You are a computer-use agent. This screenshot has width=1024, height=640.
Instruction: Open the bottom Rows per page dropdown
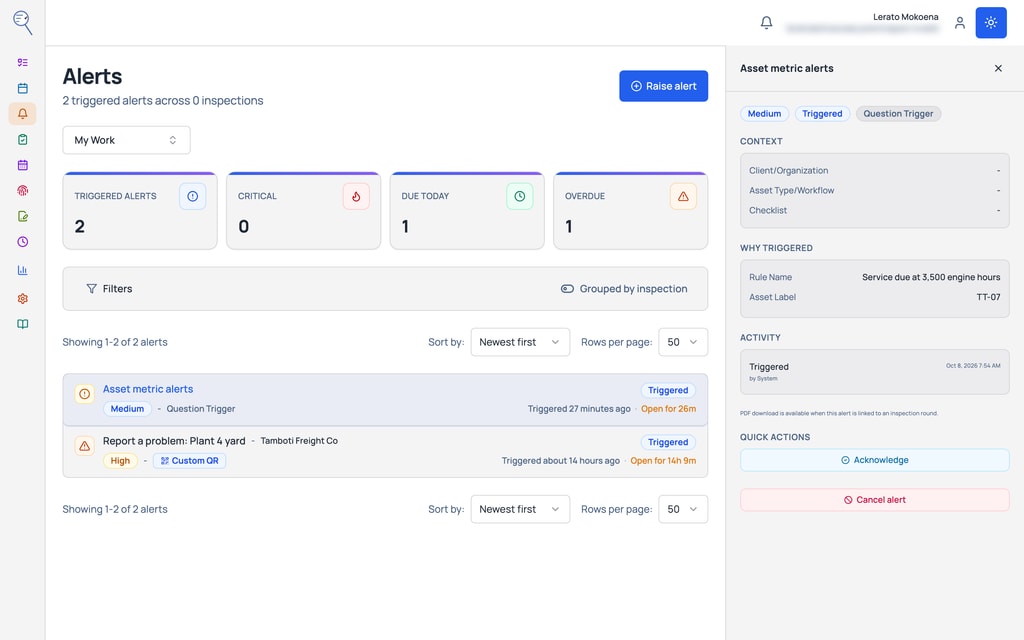click(682, 509)
